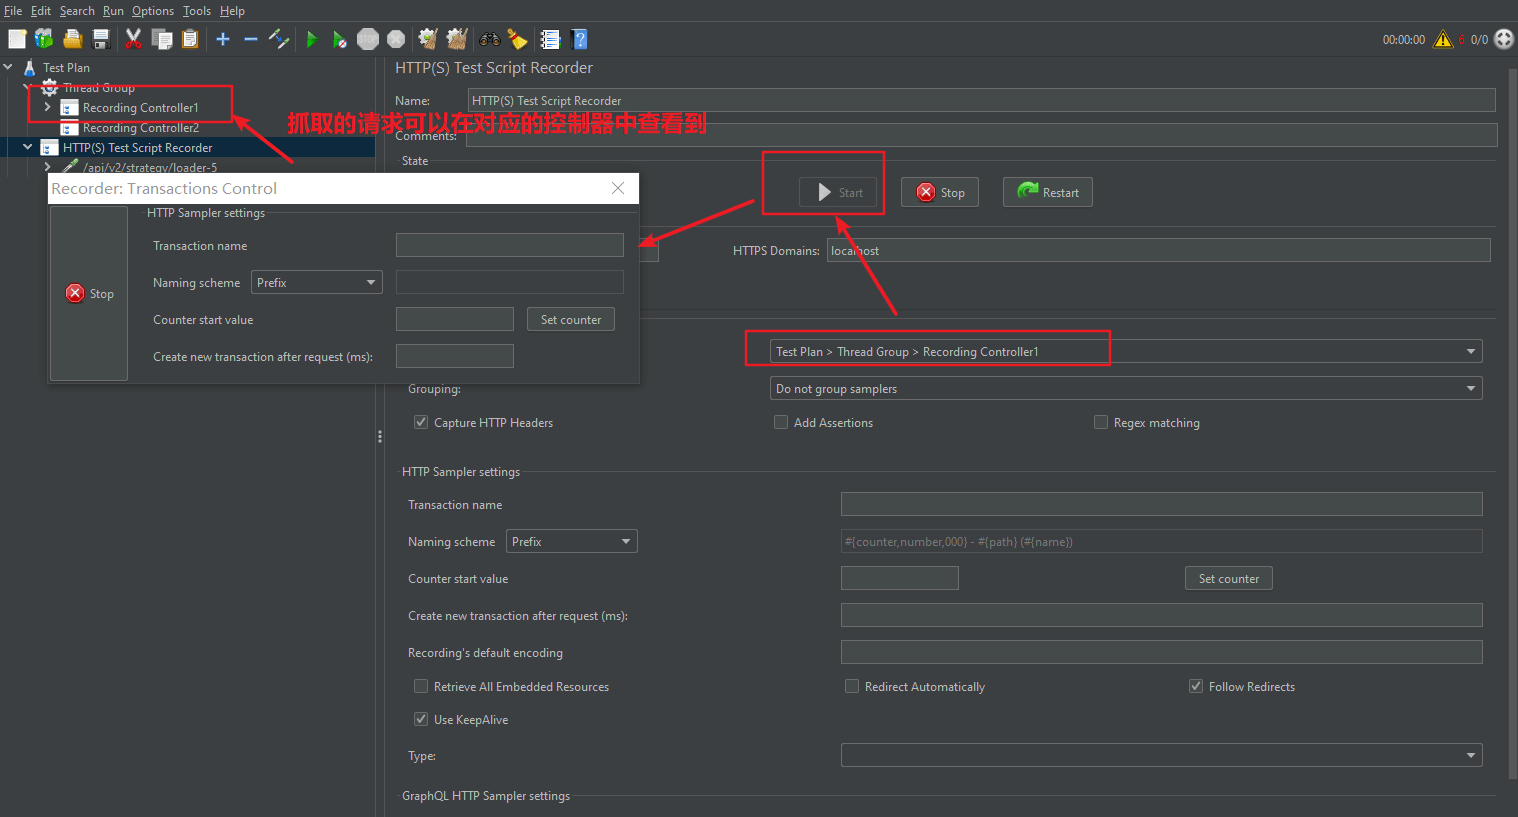The height and width of the screenshot is (817, 1518).
Task: Collapse the HTTP(S) Test Script Recorder node
Action: pos(28,147)
